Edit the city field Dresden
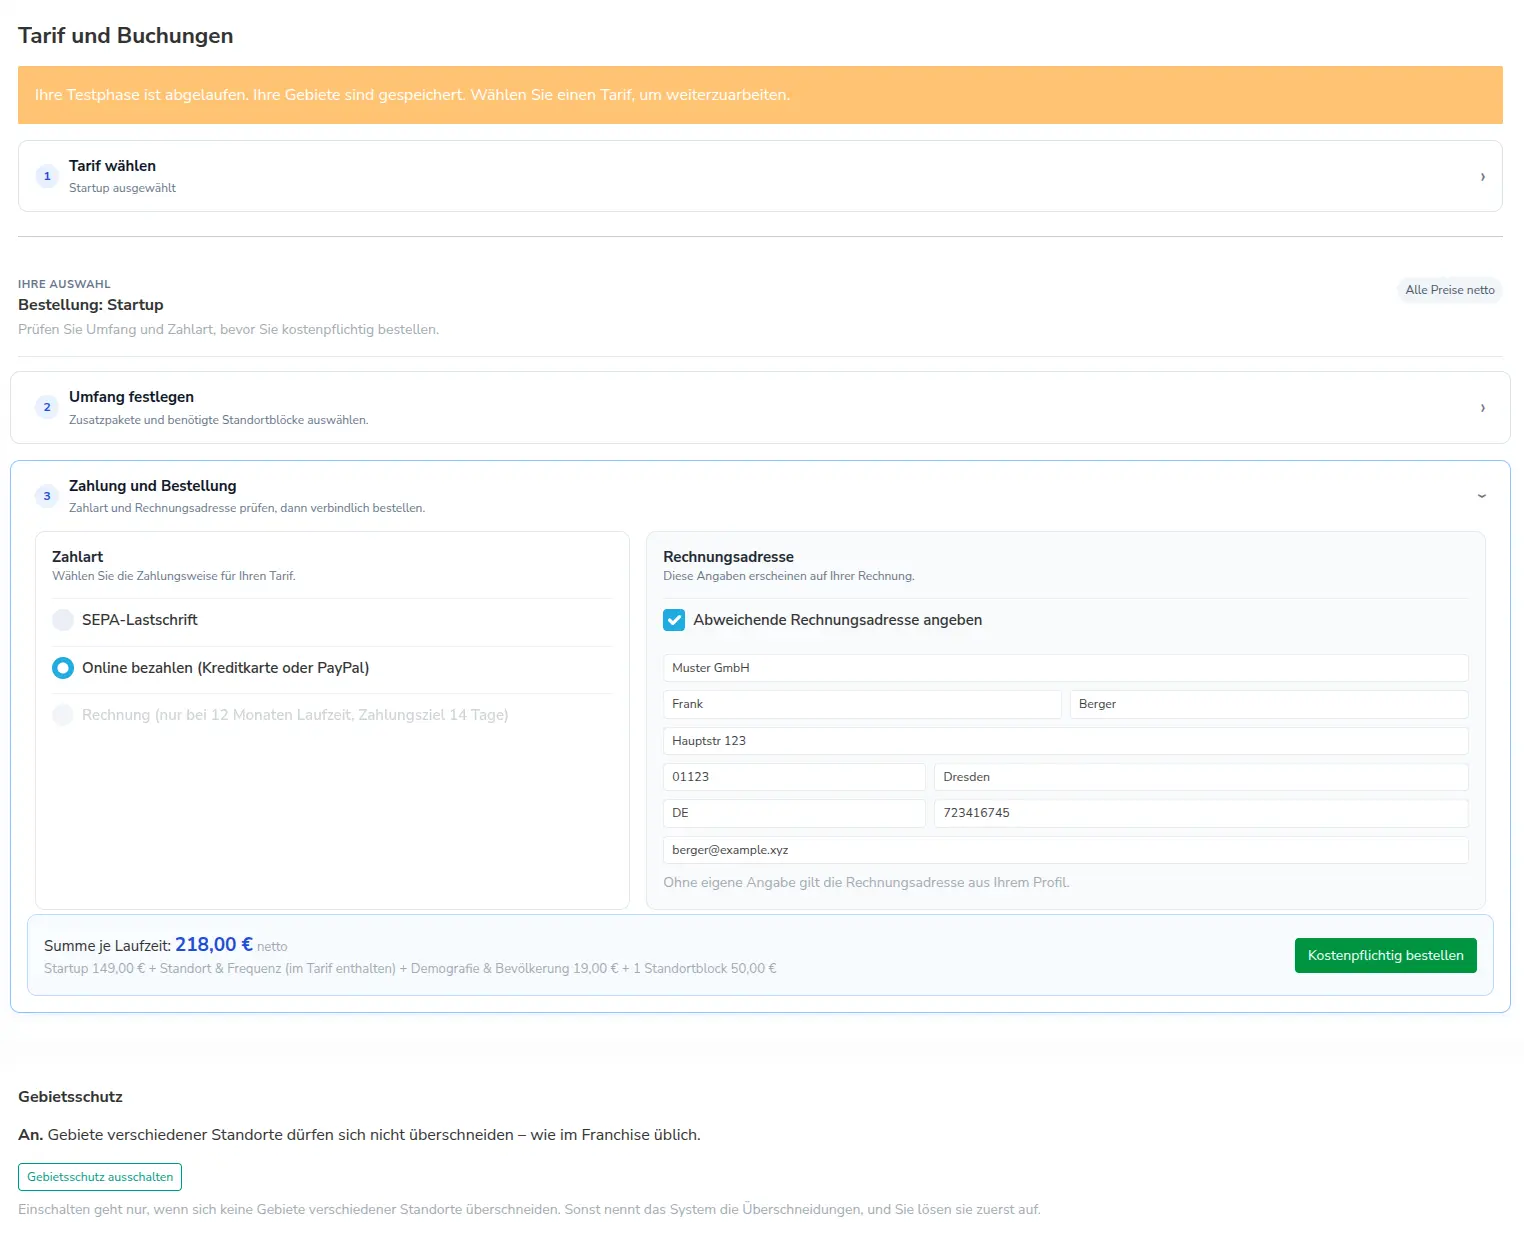 point(1201,777)
